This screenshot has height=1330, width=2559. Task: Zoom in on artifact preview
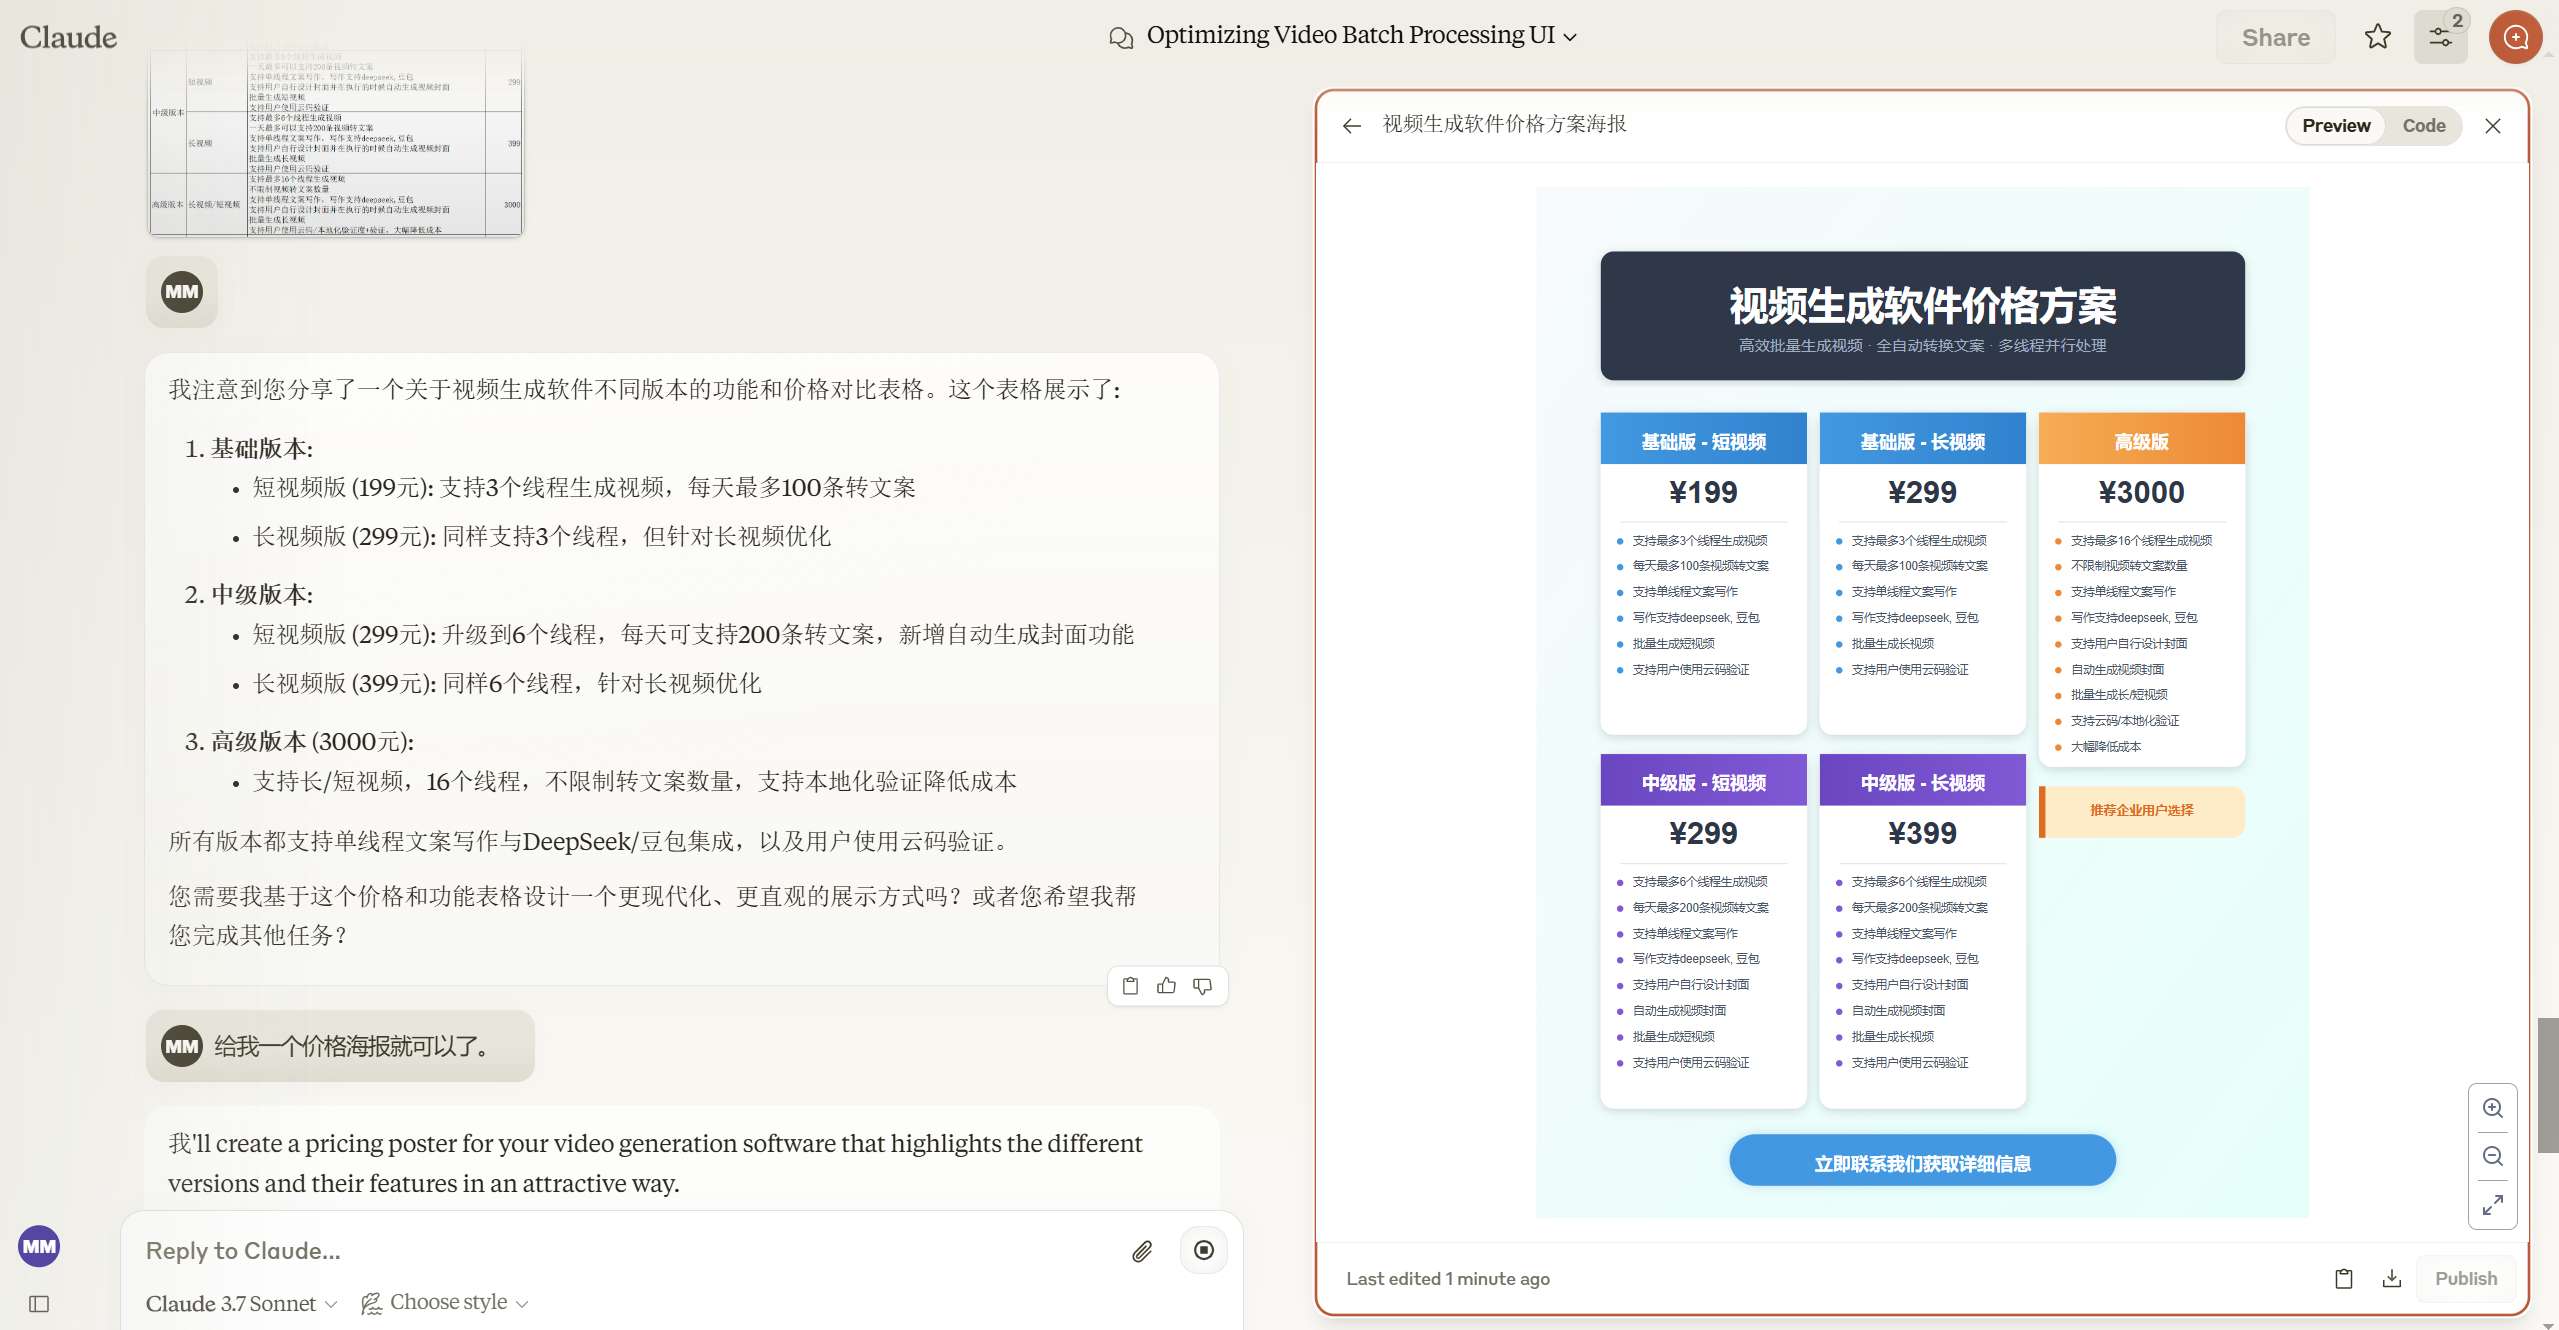[x=2492, y=1108]
